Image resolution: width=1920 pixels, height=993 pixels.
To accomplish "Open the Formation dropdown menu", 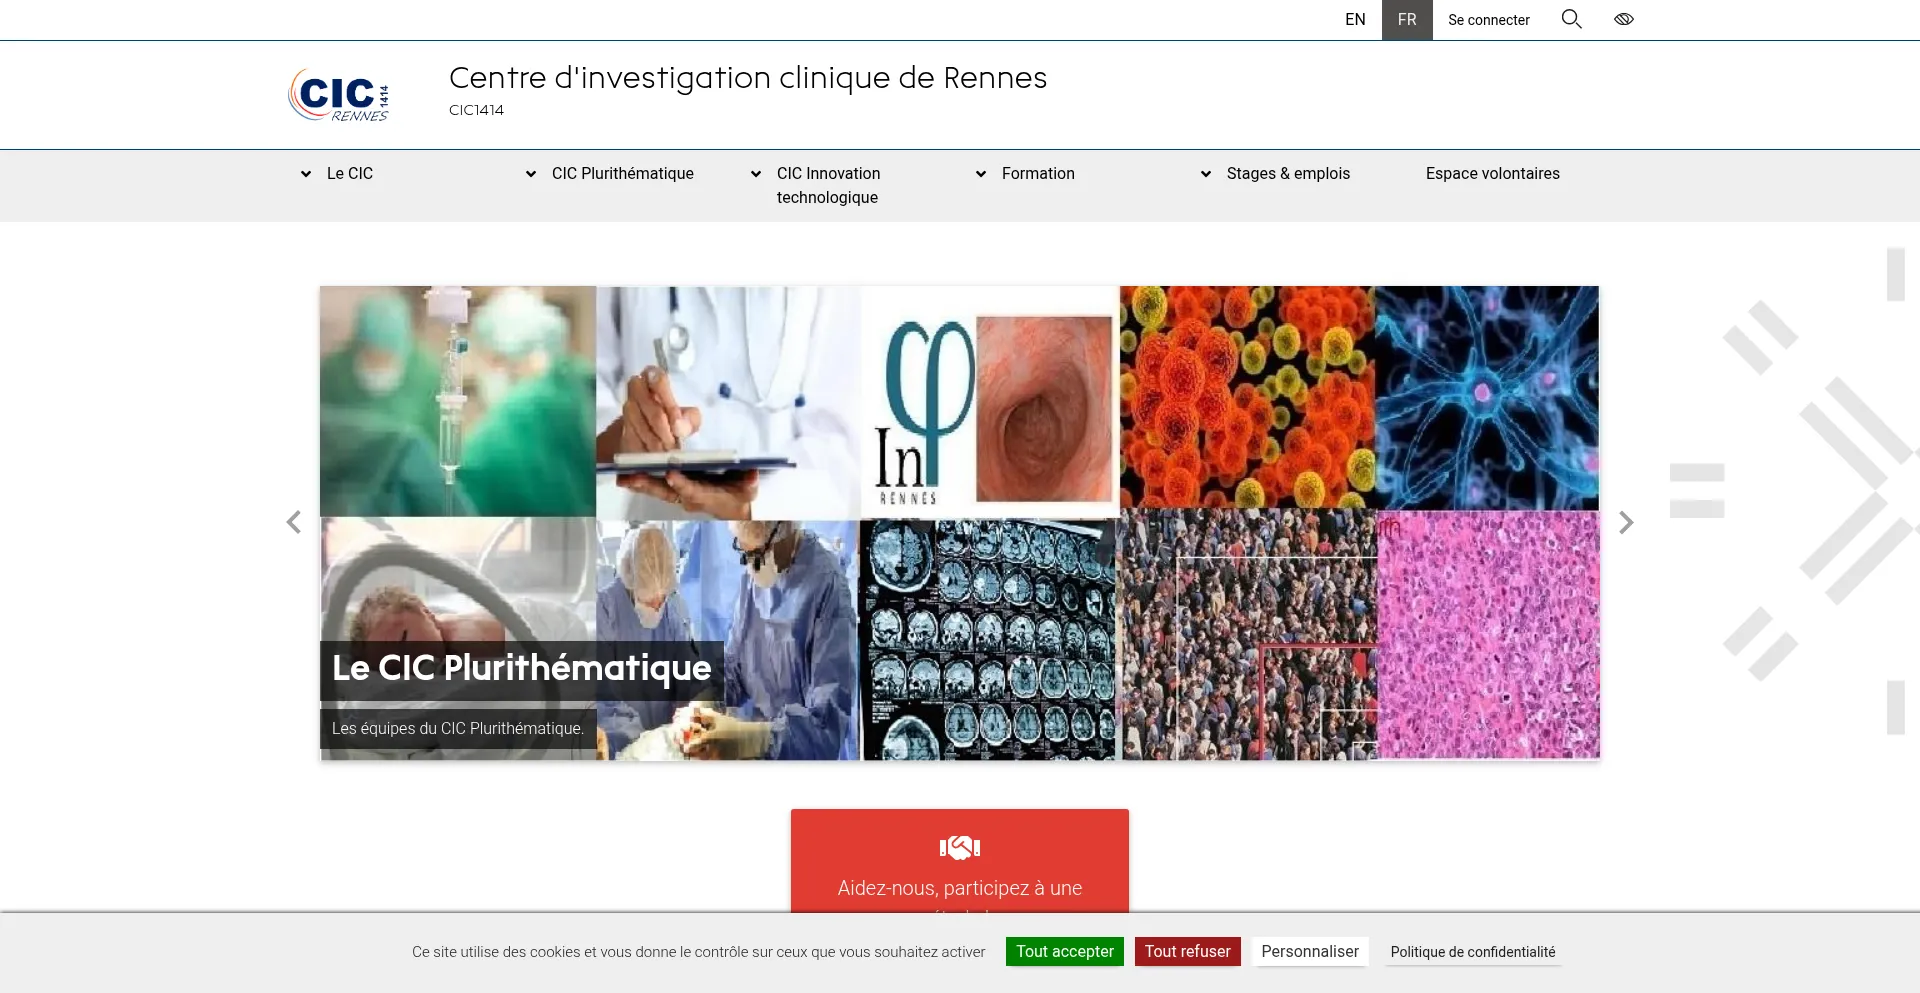I will point(981,173).
